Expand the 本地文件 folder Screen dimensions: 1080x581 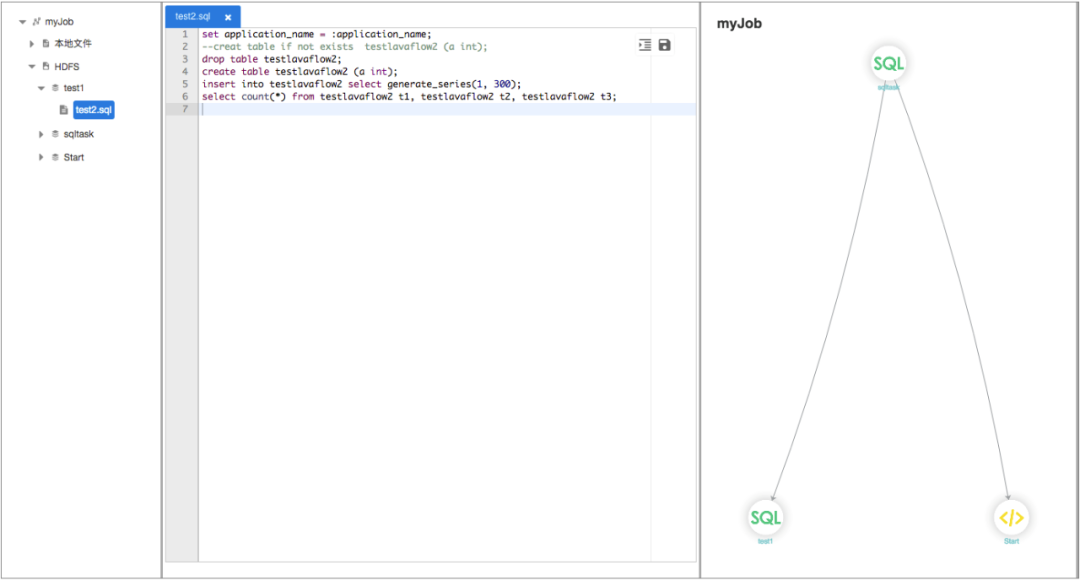(32, 43)
